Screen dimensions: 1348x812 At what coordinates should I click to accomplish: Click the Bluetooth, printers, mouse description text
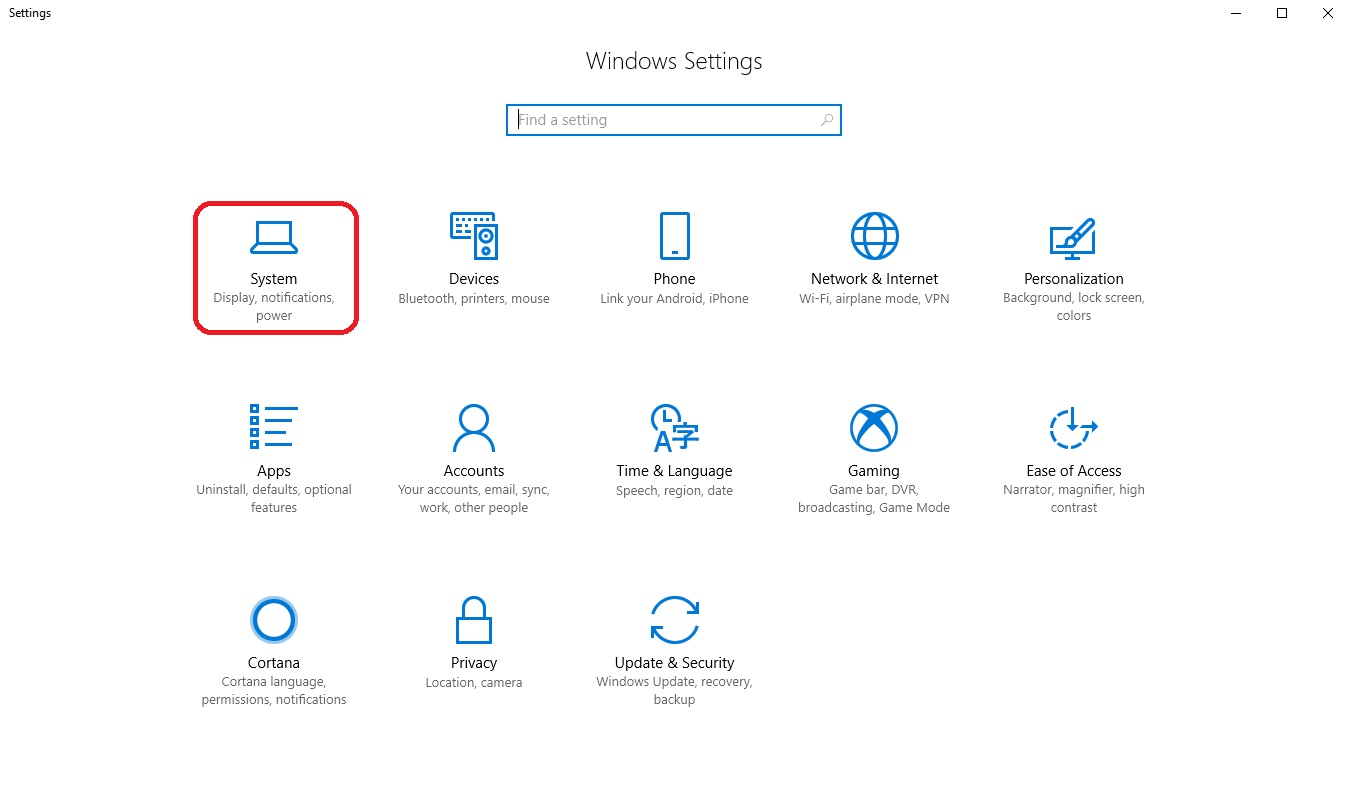point(474,298)
